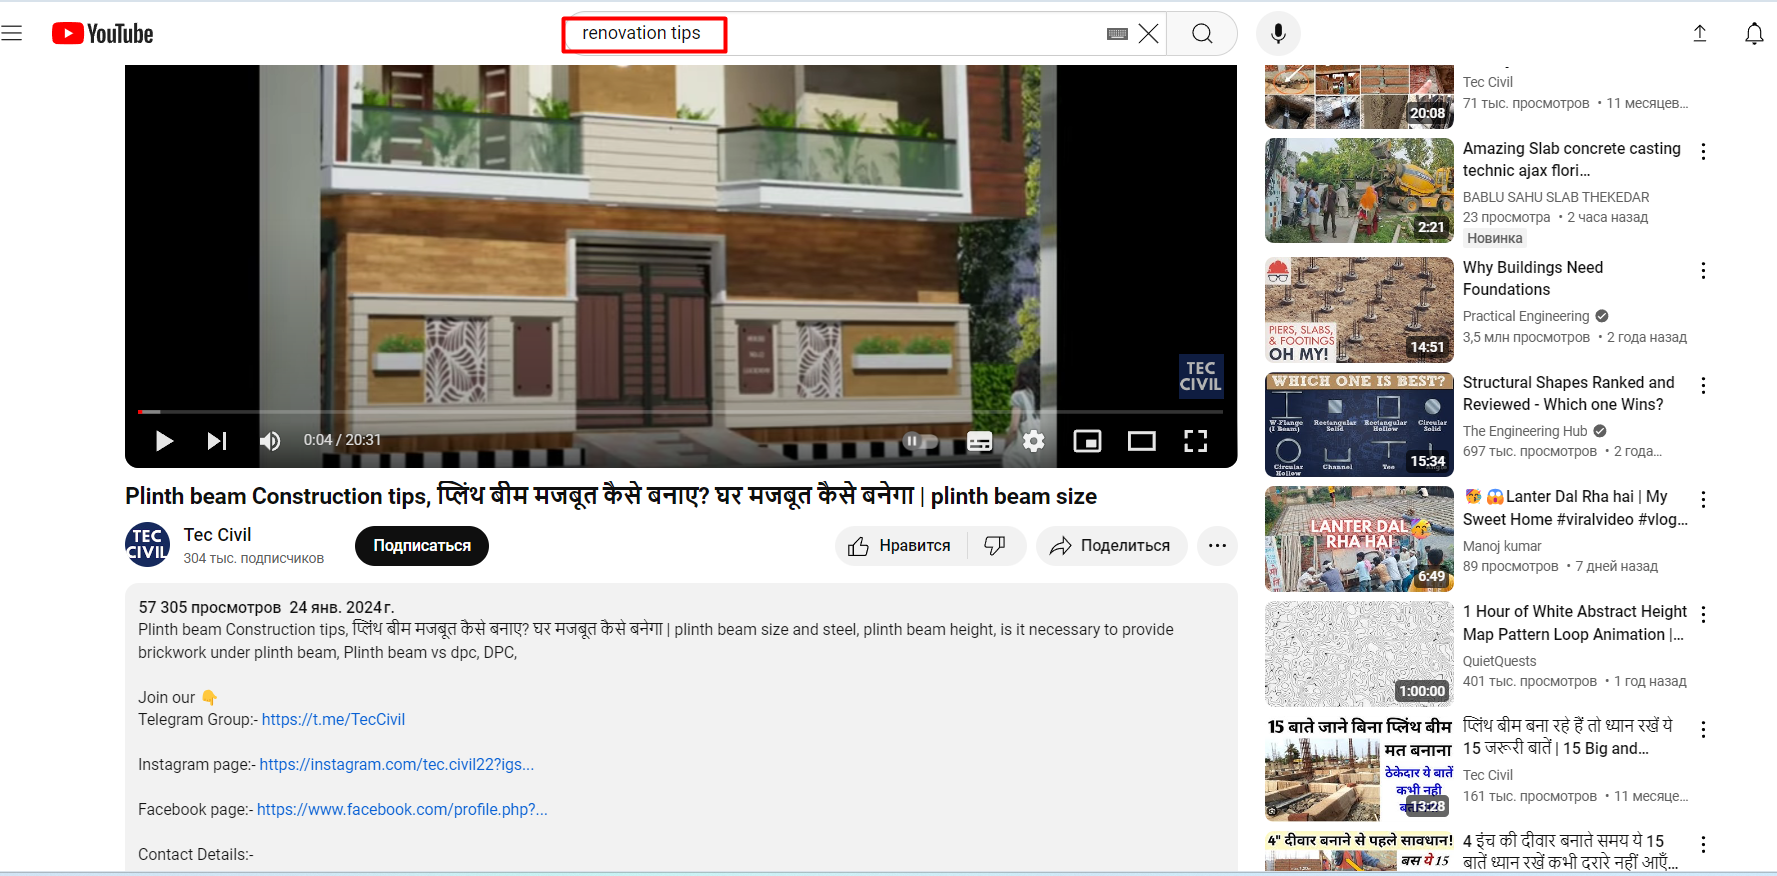
Task: Play the video
Action: [164, 441]
